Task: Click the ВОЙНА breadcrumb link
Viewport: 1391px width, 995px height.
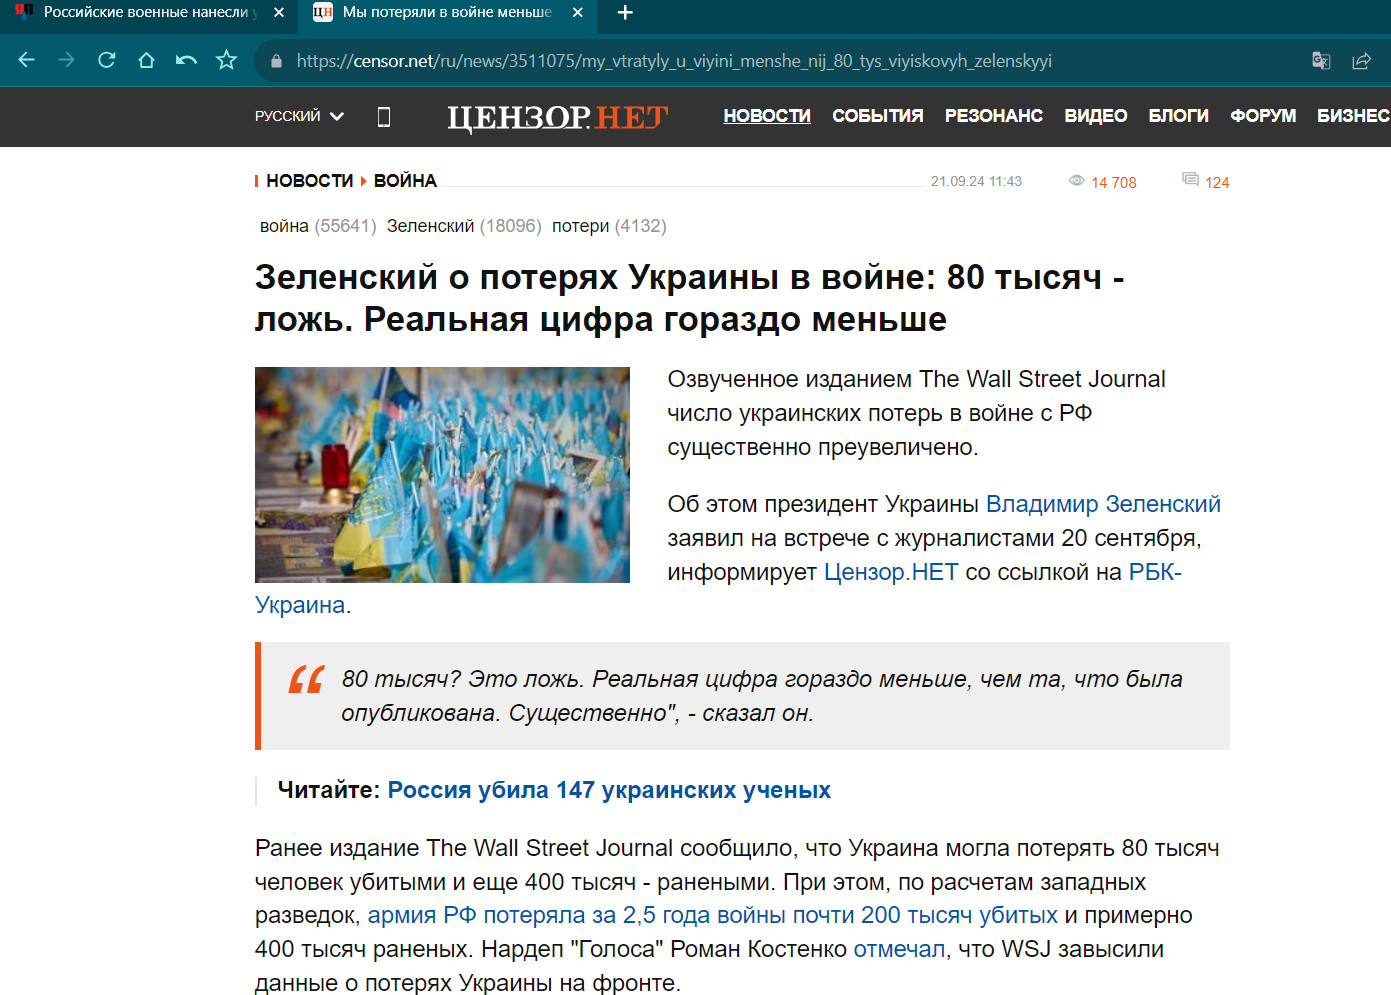Action: tap(405, 181)
